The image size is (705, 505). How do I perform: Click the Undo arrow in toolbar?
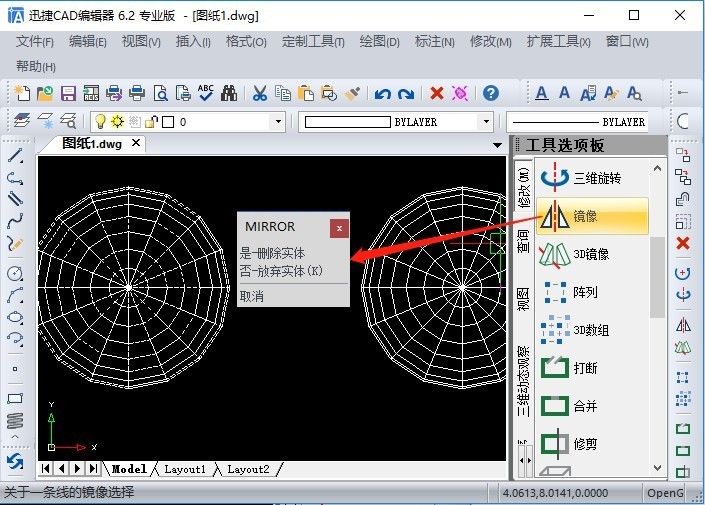coord(383,94)
